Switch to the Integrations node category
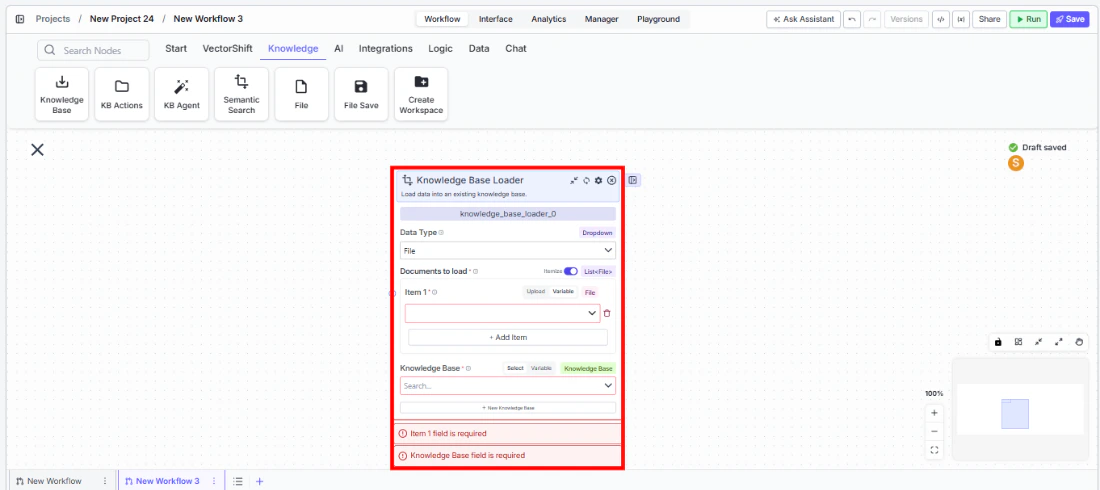 [386, 48]
